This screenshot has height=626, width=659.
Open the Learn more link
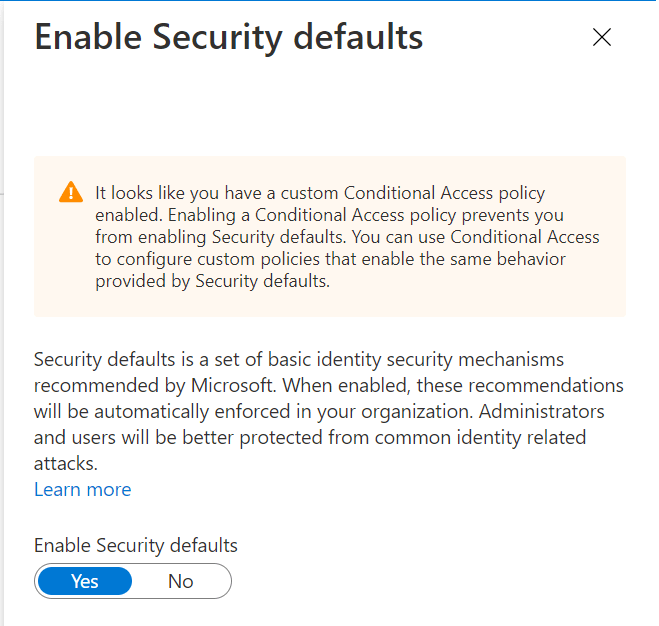click(x=82, y=489)
